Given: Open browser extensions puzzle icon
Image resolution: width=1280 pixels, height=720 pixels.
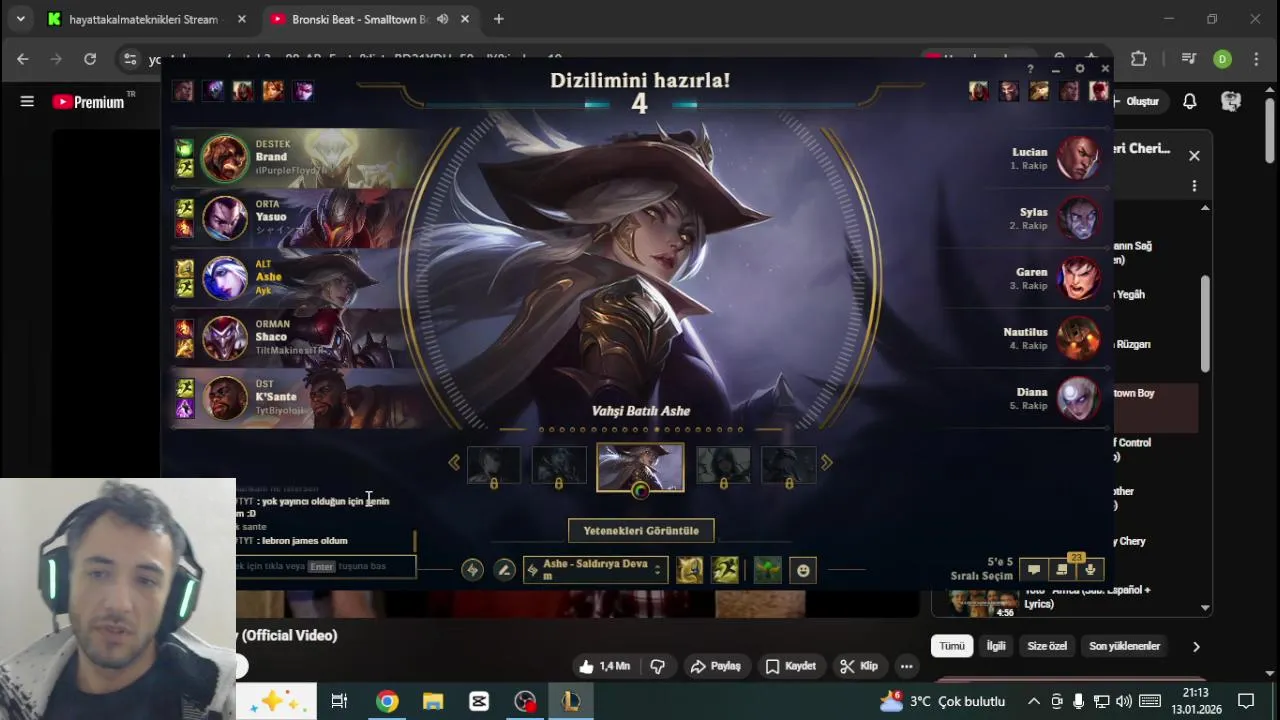Looking at the screenshot, I should click(x=1138, y=59).
